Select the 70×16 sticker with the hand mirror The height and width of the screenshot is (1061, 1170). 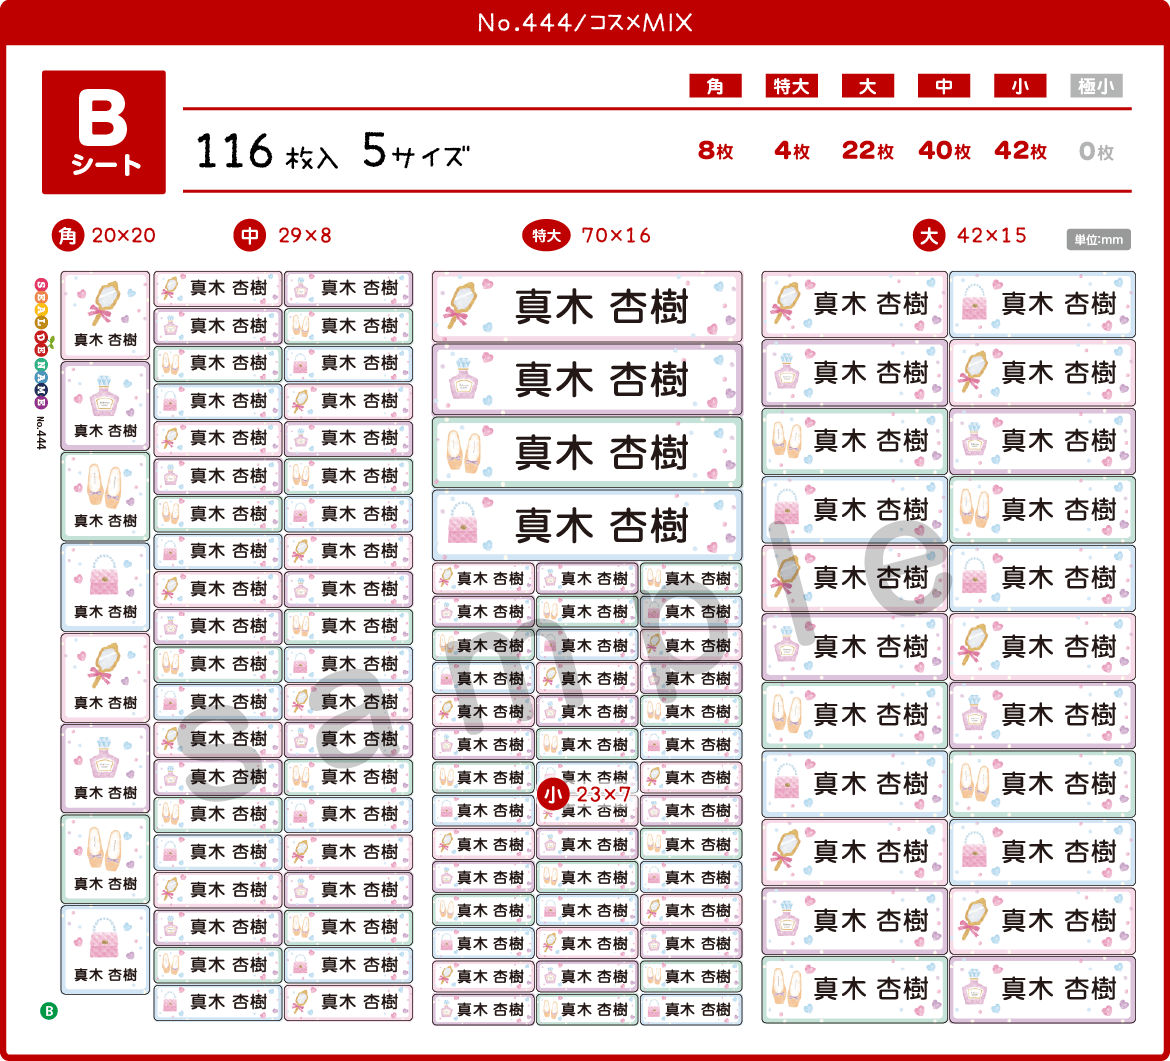click(587, 307)
